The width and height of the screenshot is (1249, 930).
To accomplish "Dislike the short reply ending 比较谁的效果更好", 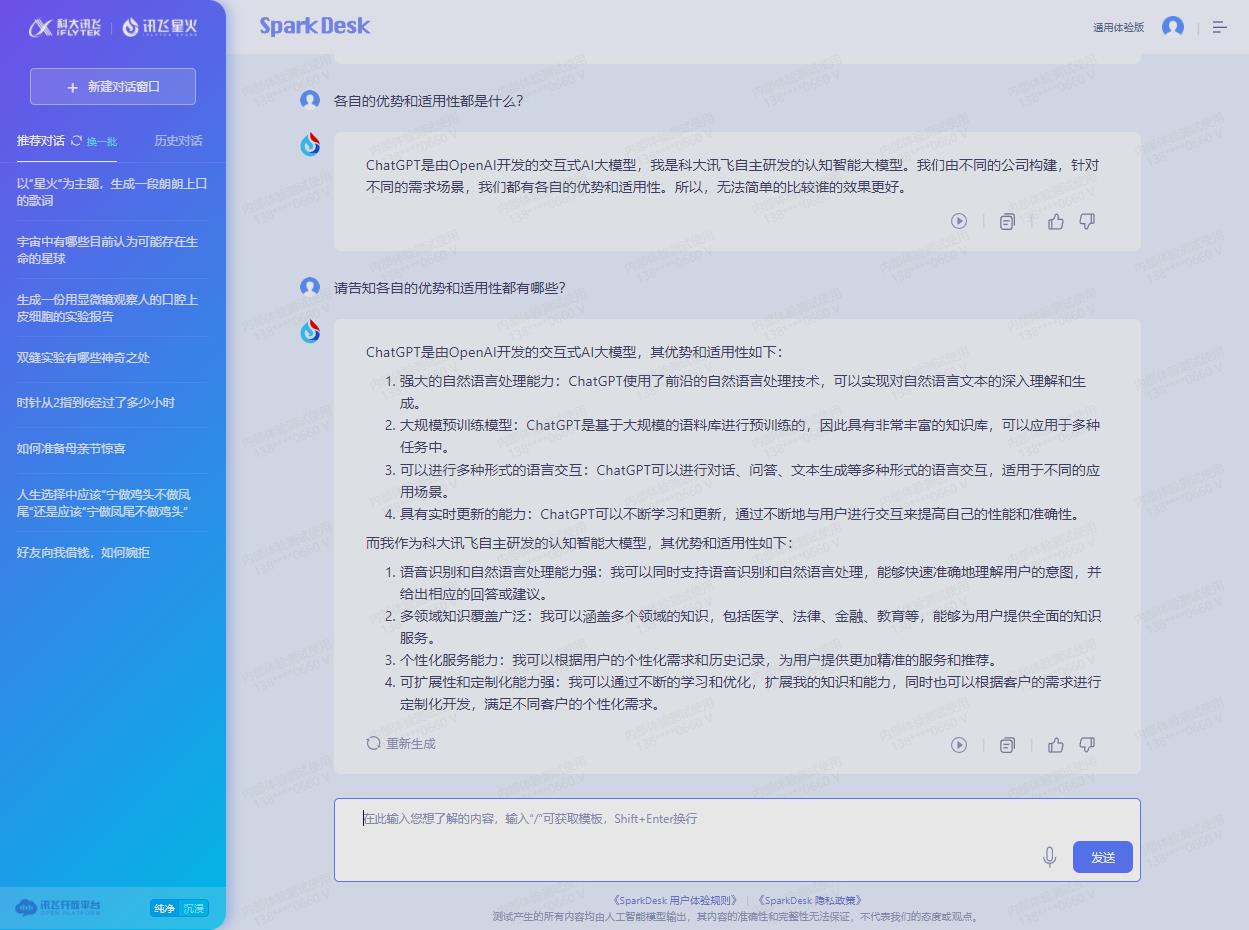I will tap(1087, 221).
